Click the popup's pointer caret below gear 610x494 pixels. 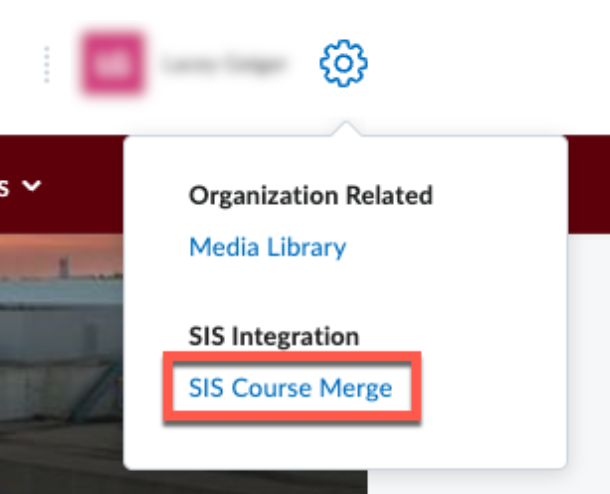click(343, 129)
